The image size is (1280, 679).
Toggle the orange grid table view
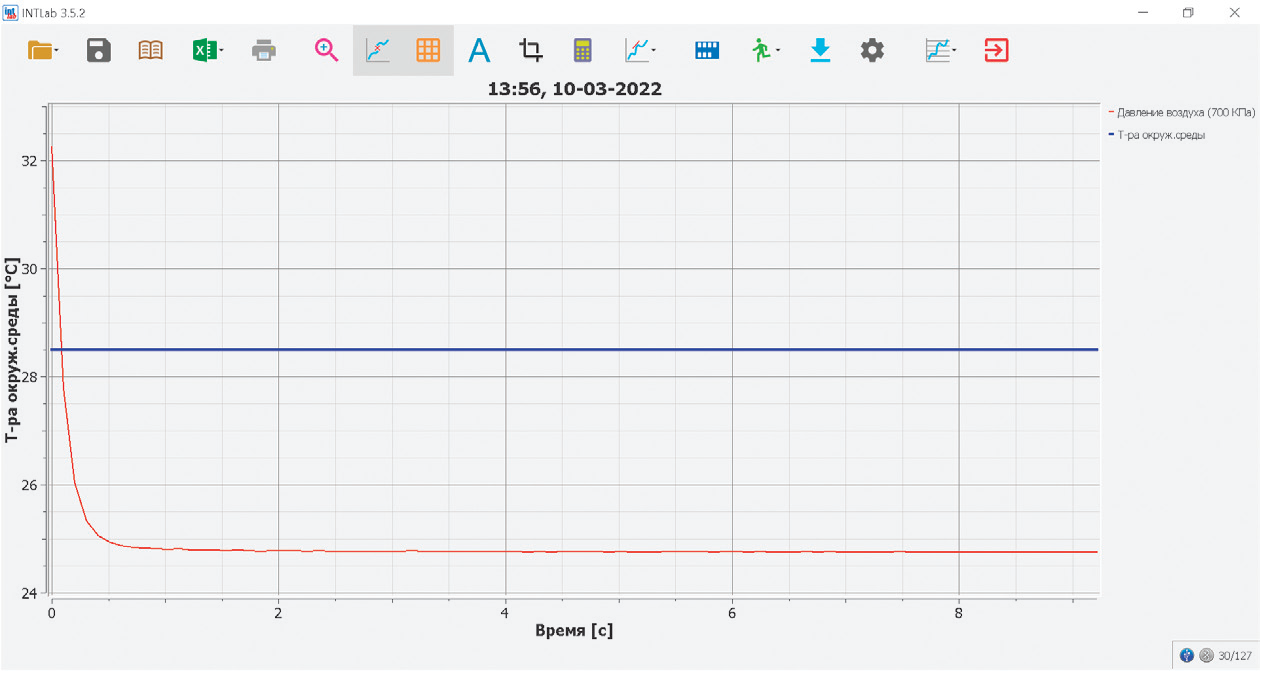428,50
